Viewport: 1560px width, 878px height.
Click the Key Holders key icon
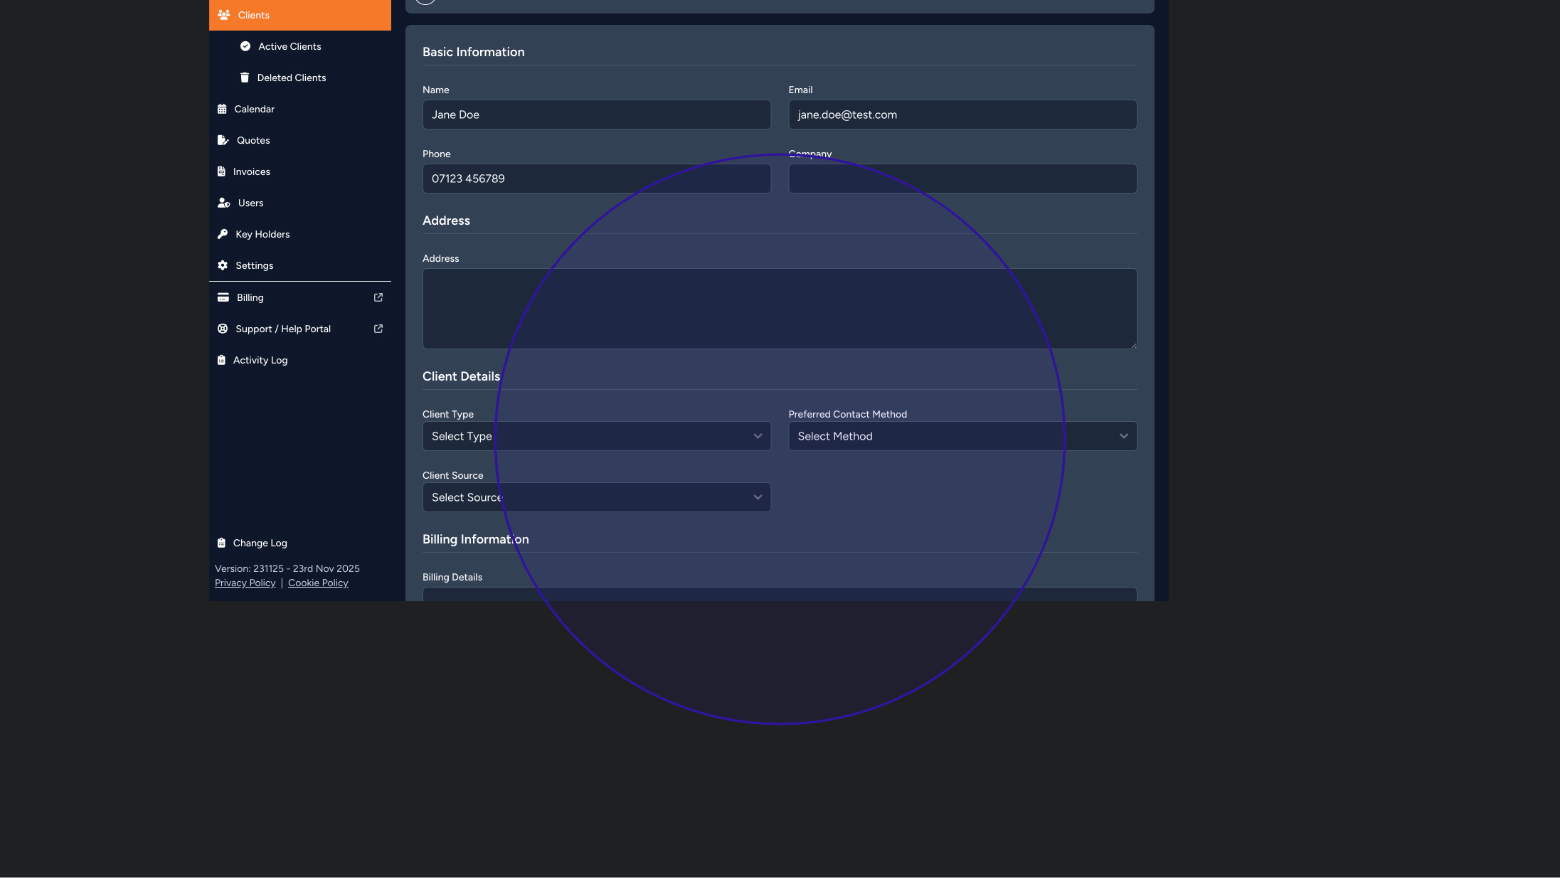[223, 234]
